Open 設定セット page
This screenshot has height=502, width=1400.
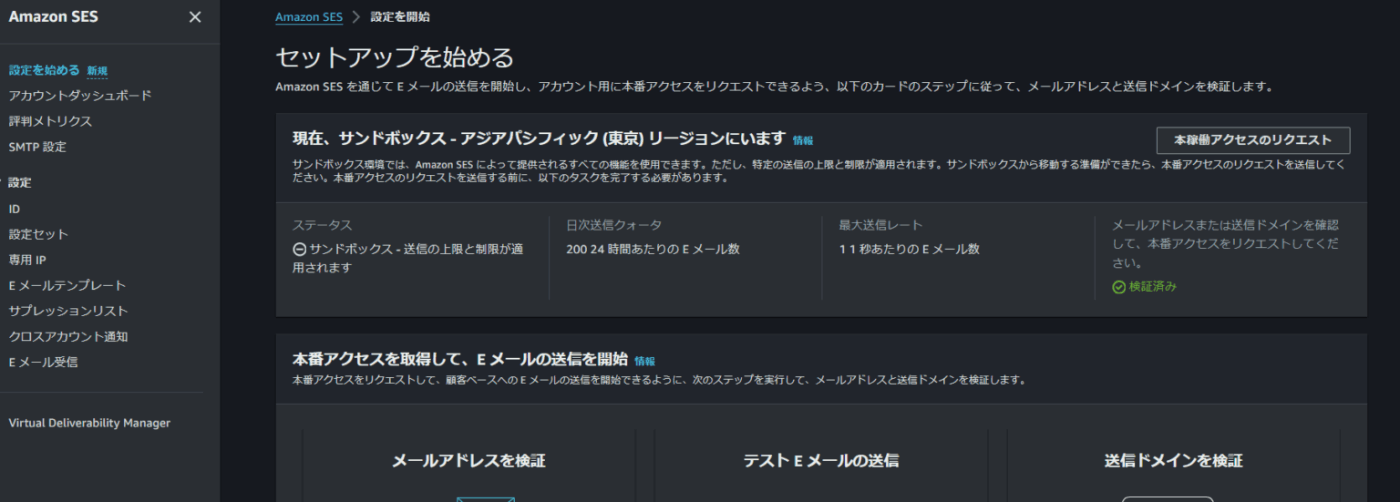[38, 234]
